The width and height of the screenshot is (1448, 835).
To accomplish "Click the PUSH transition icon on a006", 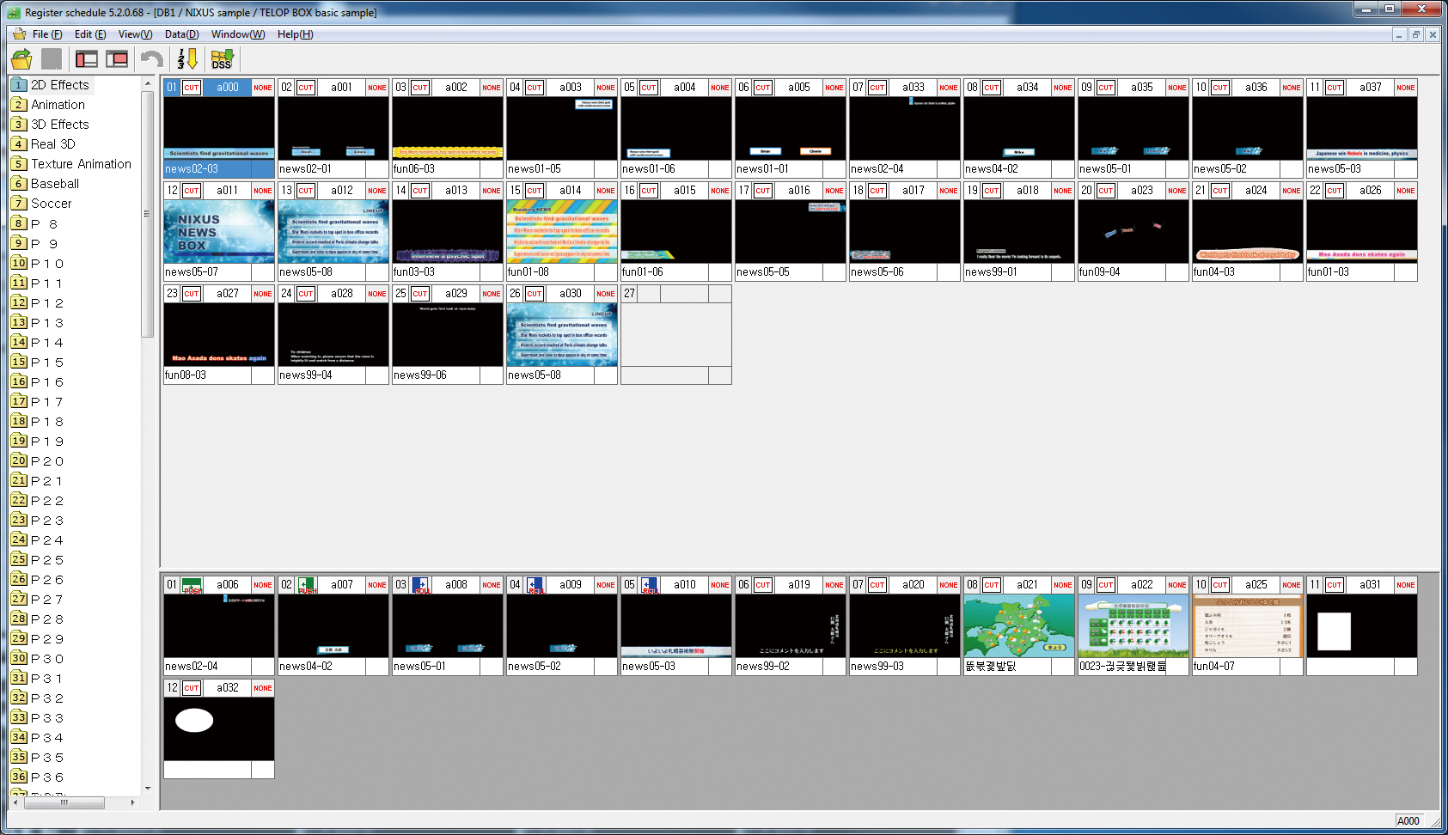I will pos(192,585).
